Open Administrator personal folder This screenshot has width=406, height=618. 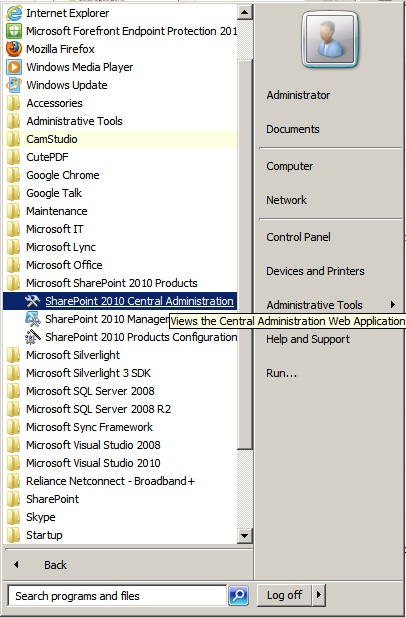pos(298,95)
